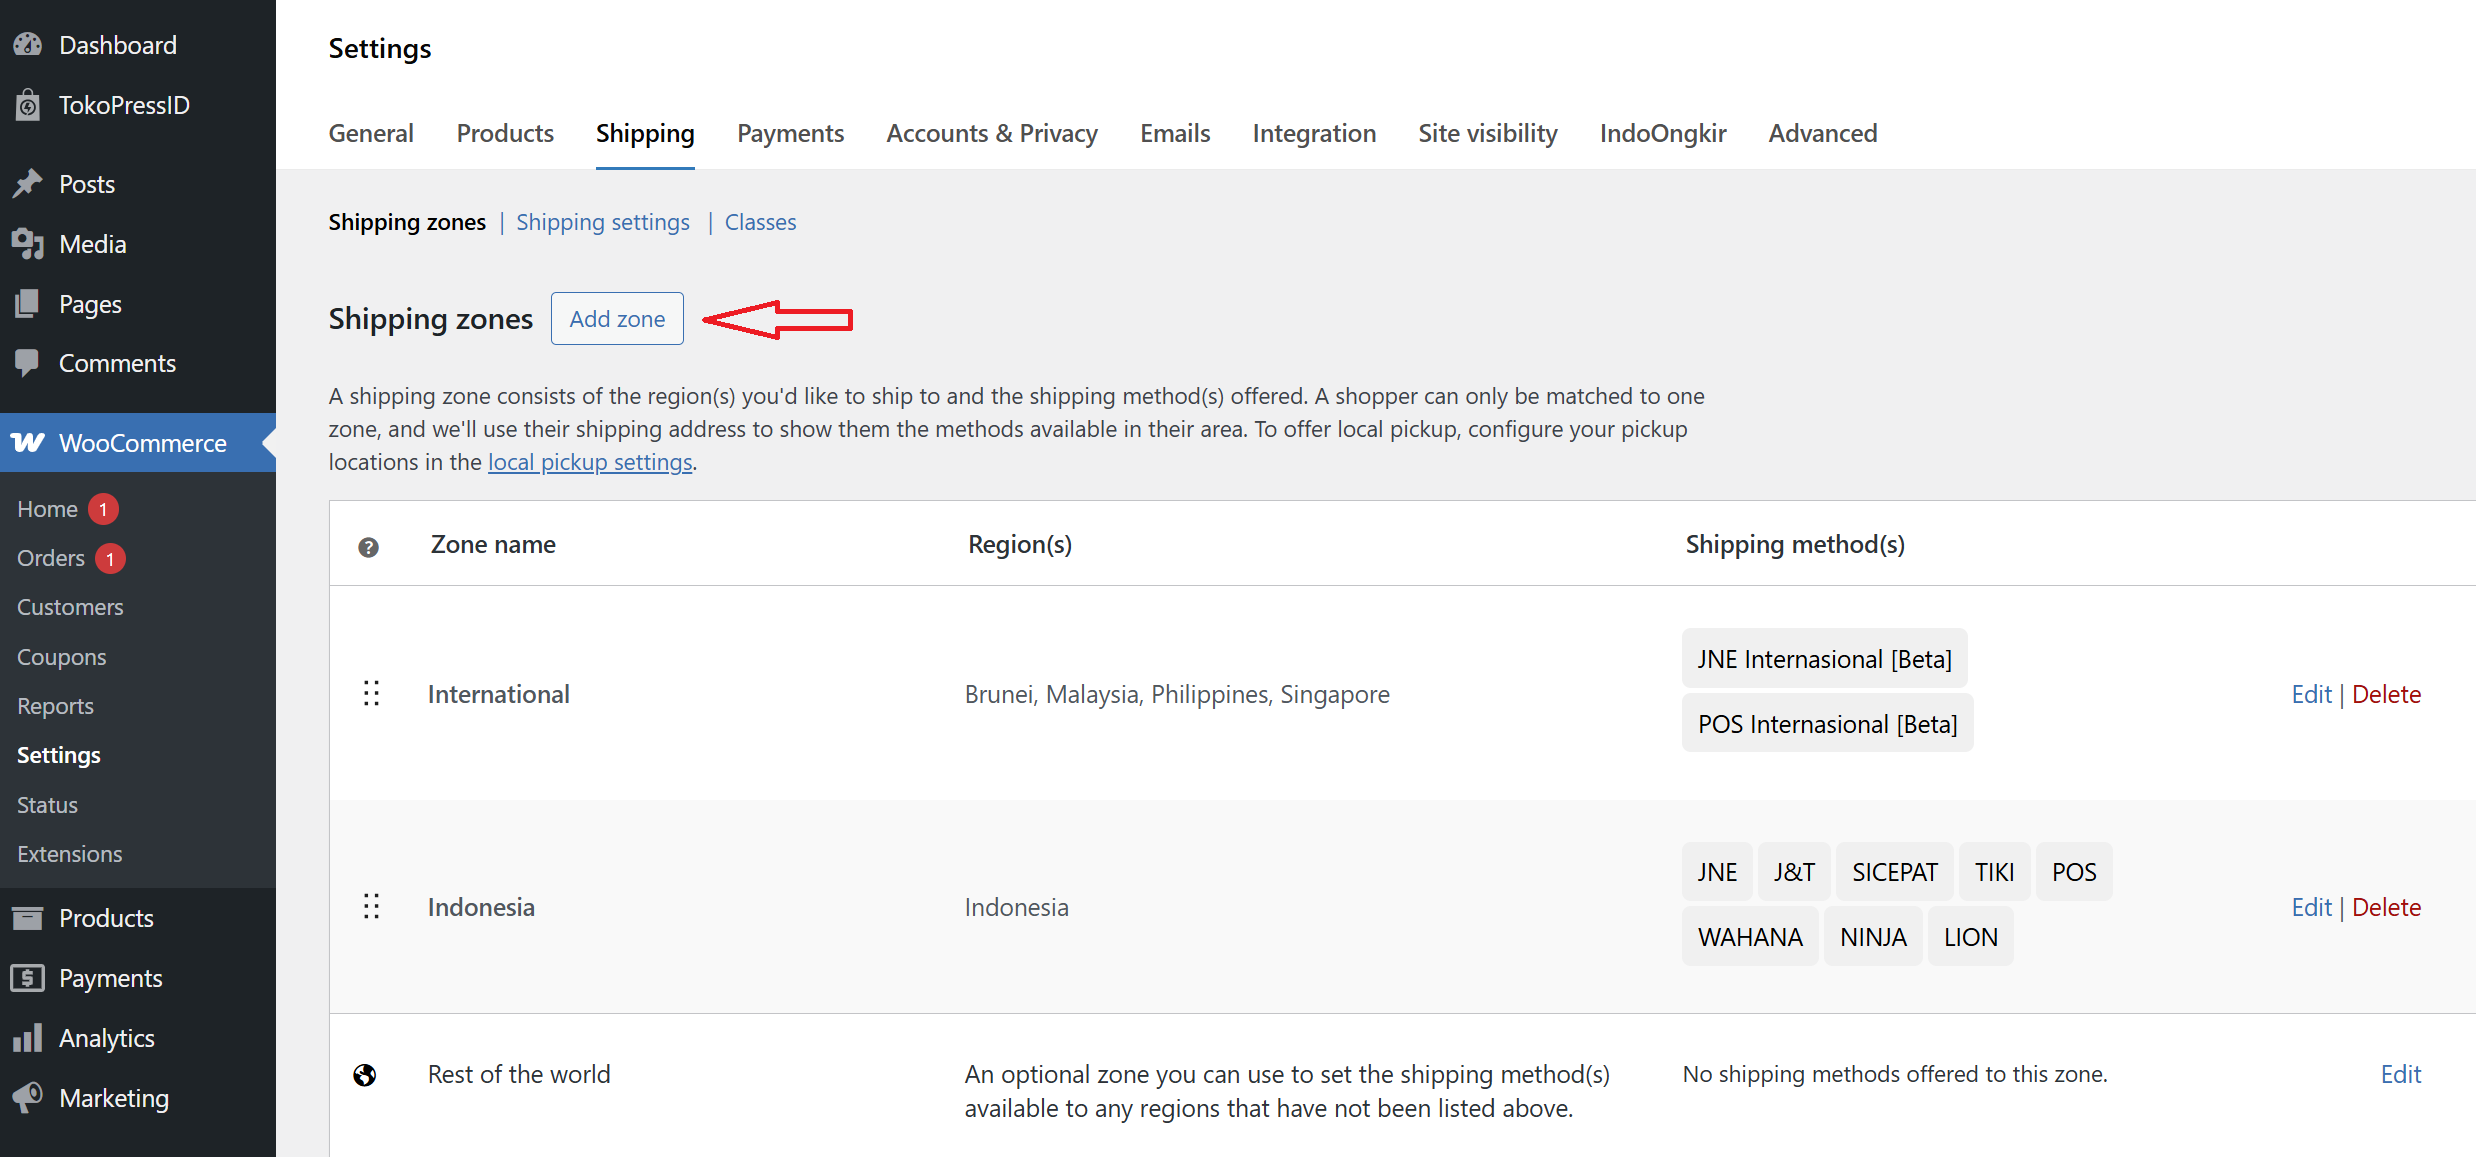Click the J&T shipping method tag
This screenshot has height=1157, width=2476.
click(1794, 872)
